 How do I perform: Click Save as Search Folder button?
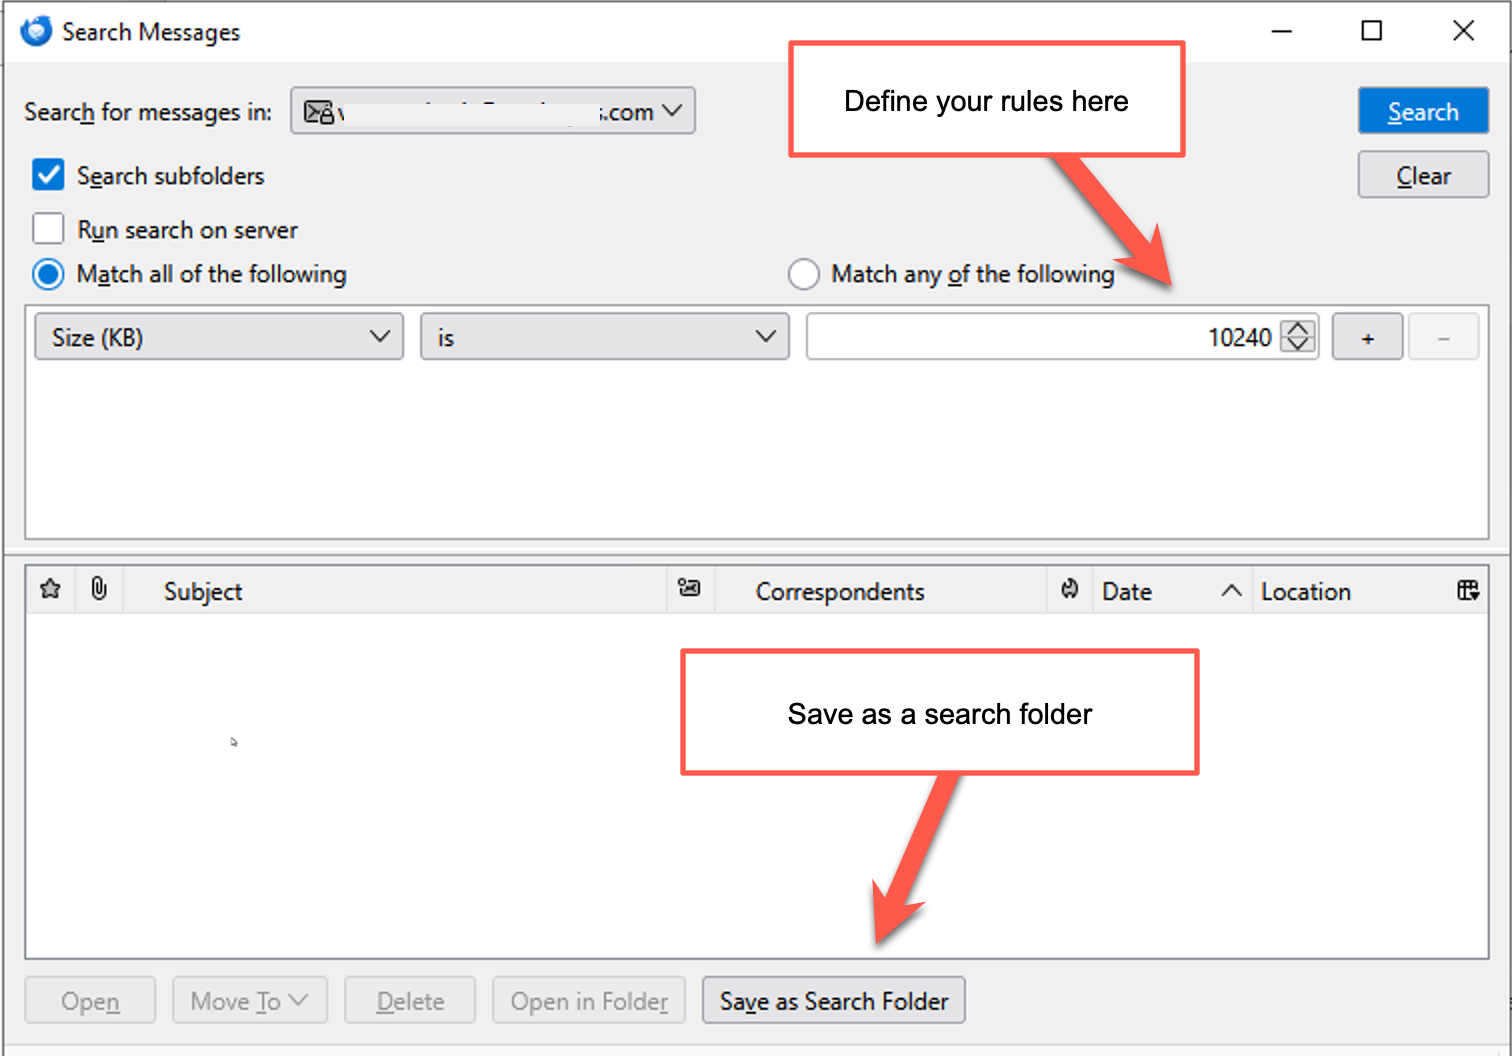(x=833, y=1001)
